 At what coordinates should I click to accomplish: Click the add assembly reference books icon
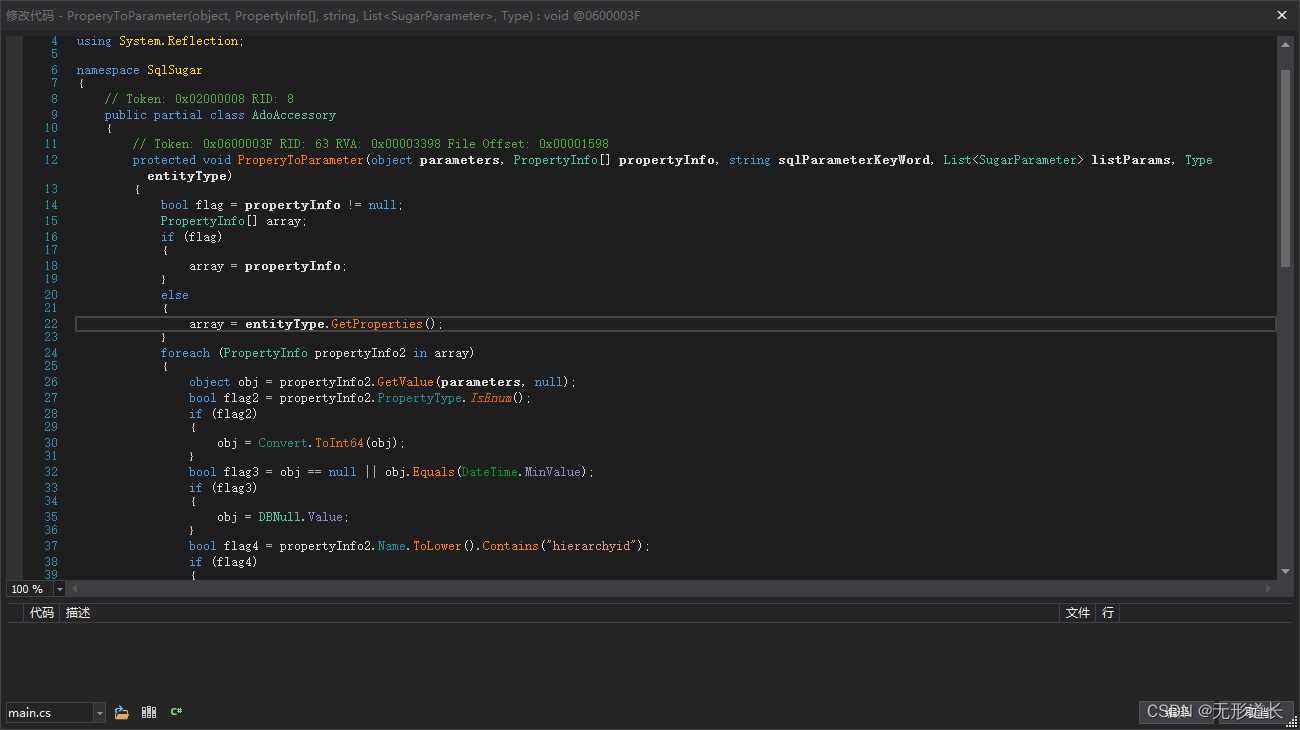tap(149, 712)
